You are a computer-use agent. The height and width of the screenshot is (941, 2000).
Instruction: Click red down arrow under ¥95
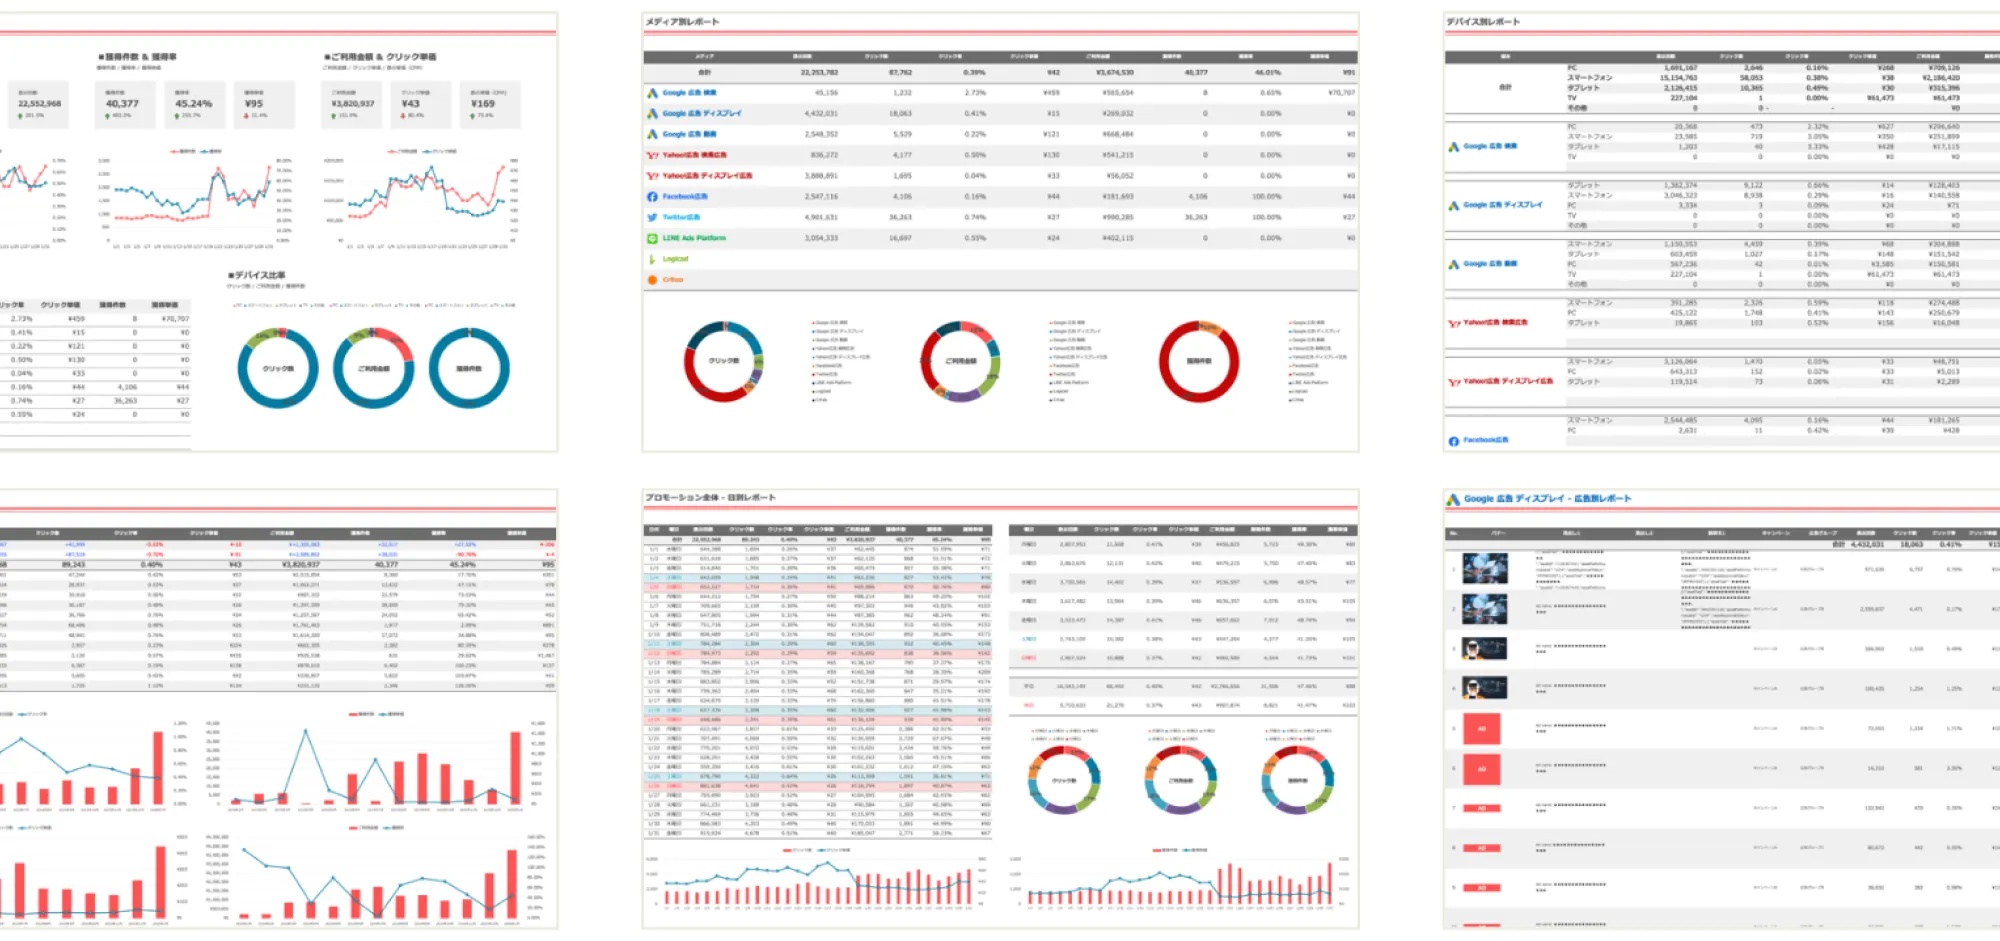(x=247, y=116)
